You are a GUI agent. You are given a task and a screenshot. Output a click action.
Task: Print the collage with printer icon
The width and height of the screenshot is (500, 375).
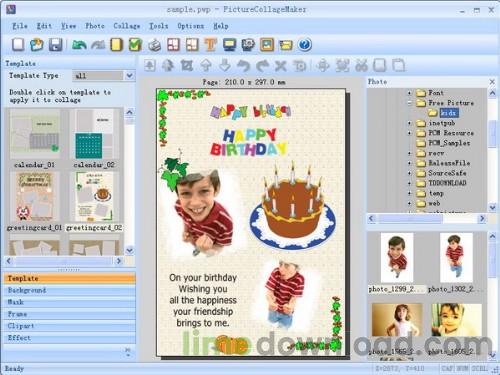154,45
